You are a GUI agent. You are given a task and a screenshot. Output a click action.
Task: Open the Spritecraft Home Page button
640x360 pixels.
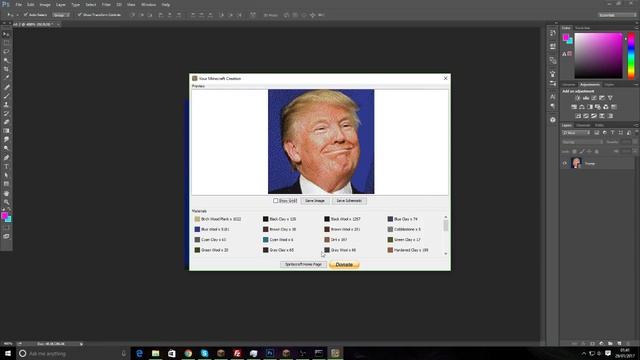(x=303, y=264)
